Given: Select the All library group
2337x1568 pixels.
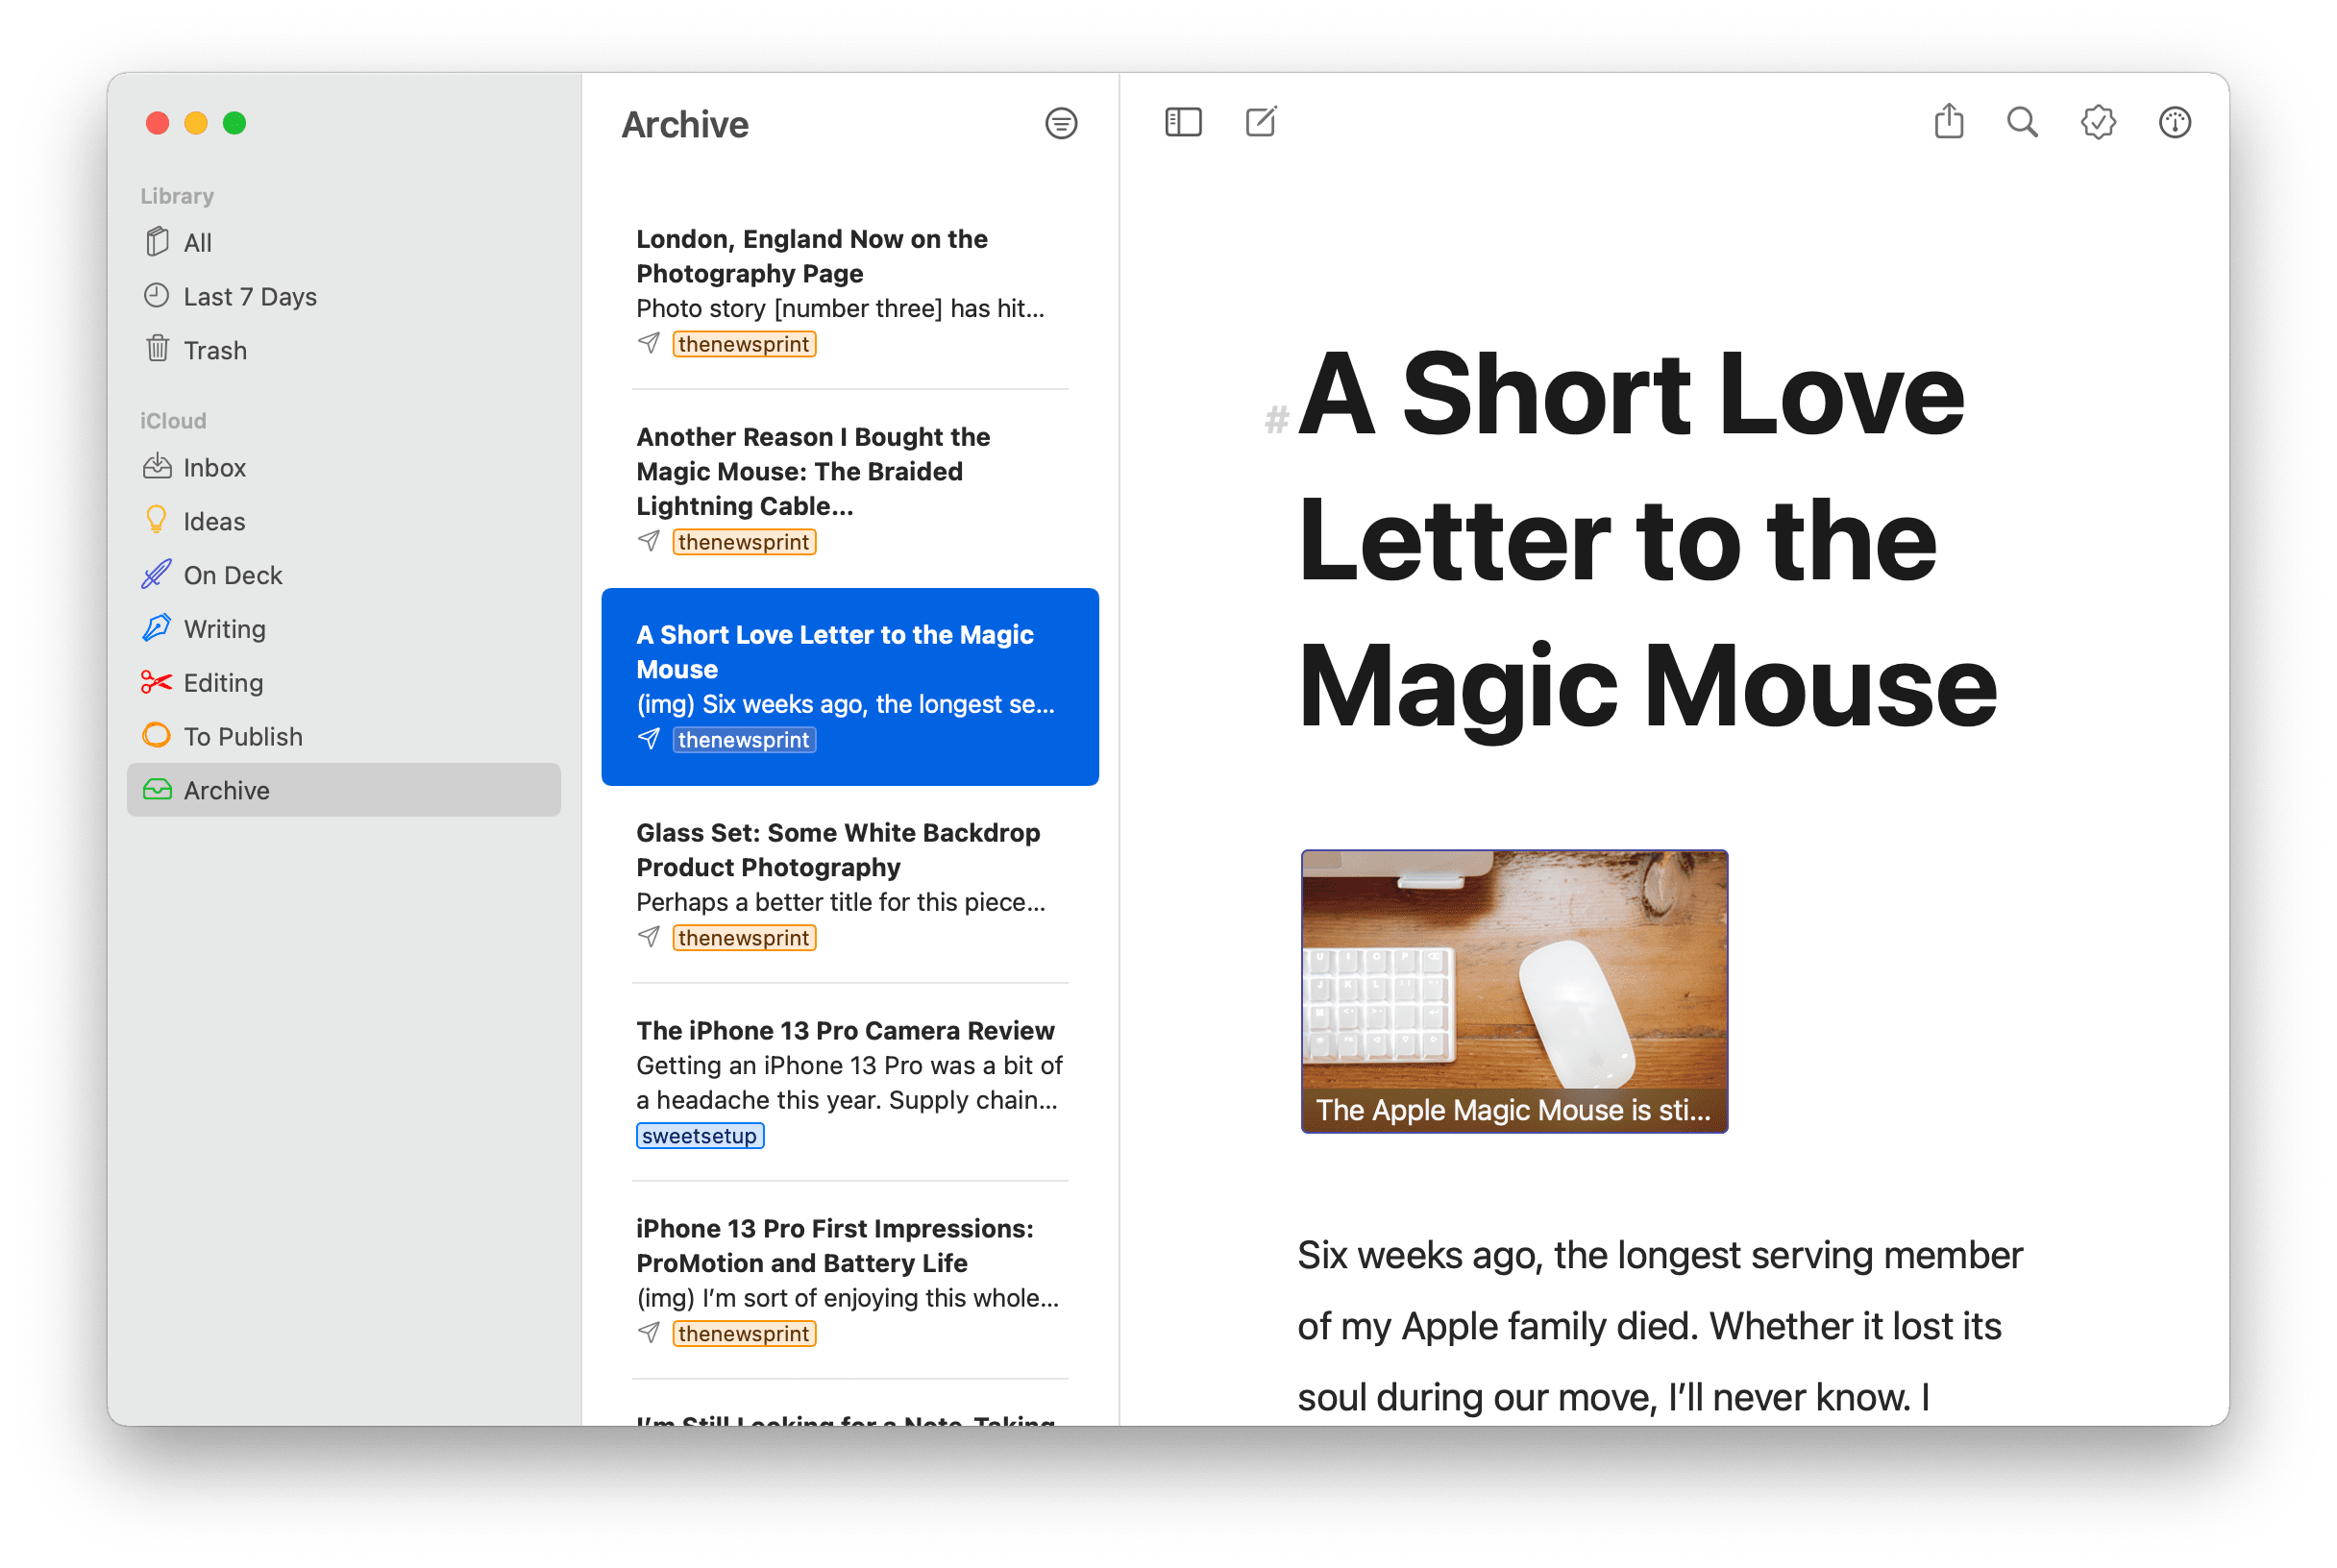Looking at the screenshot, I should [344, 242].
